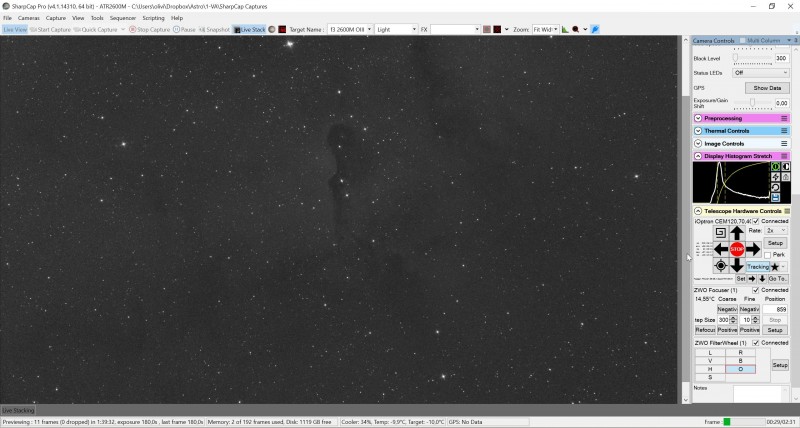Switch to Live View mode
Viewport: 800px width, 428px height.
[x=15, y=30]
